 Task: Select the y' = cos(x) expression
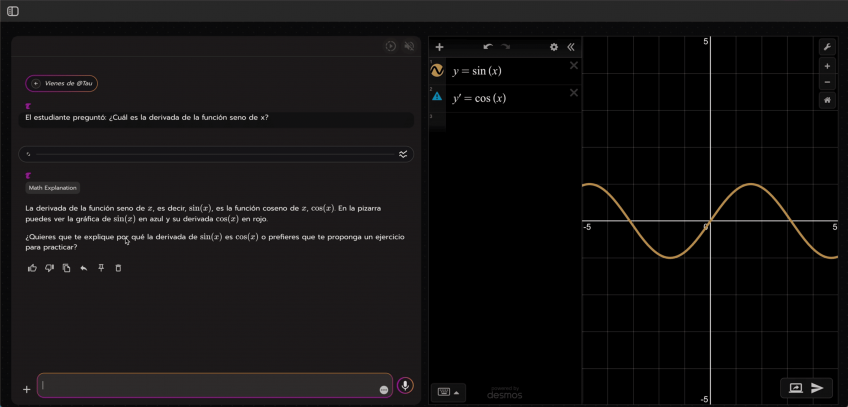[479, 98]
